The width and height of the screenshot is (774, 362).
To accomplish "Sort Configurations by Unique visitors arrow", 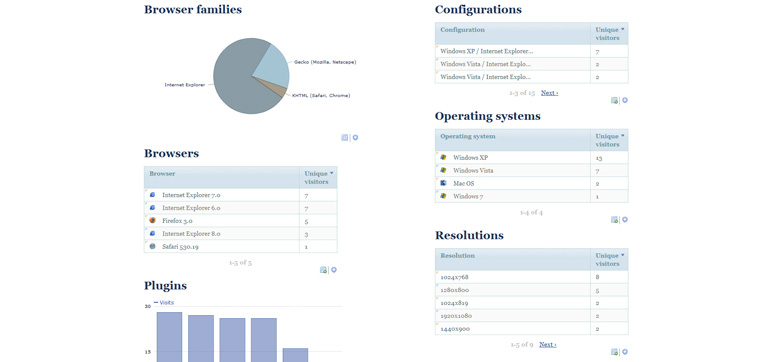I will point(622,29).
